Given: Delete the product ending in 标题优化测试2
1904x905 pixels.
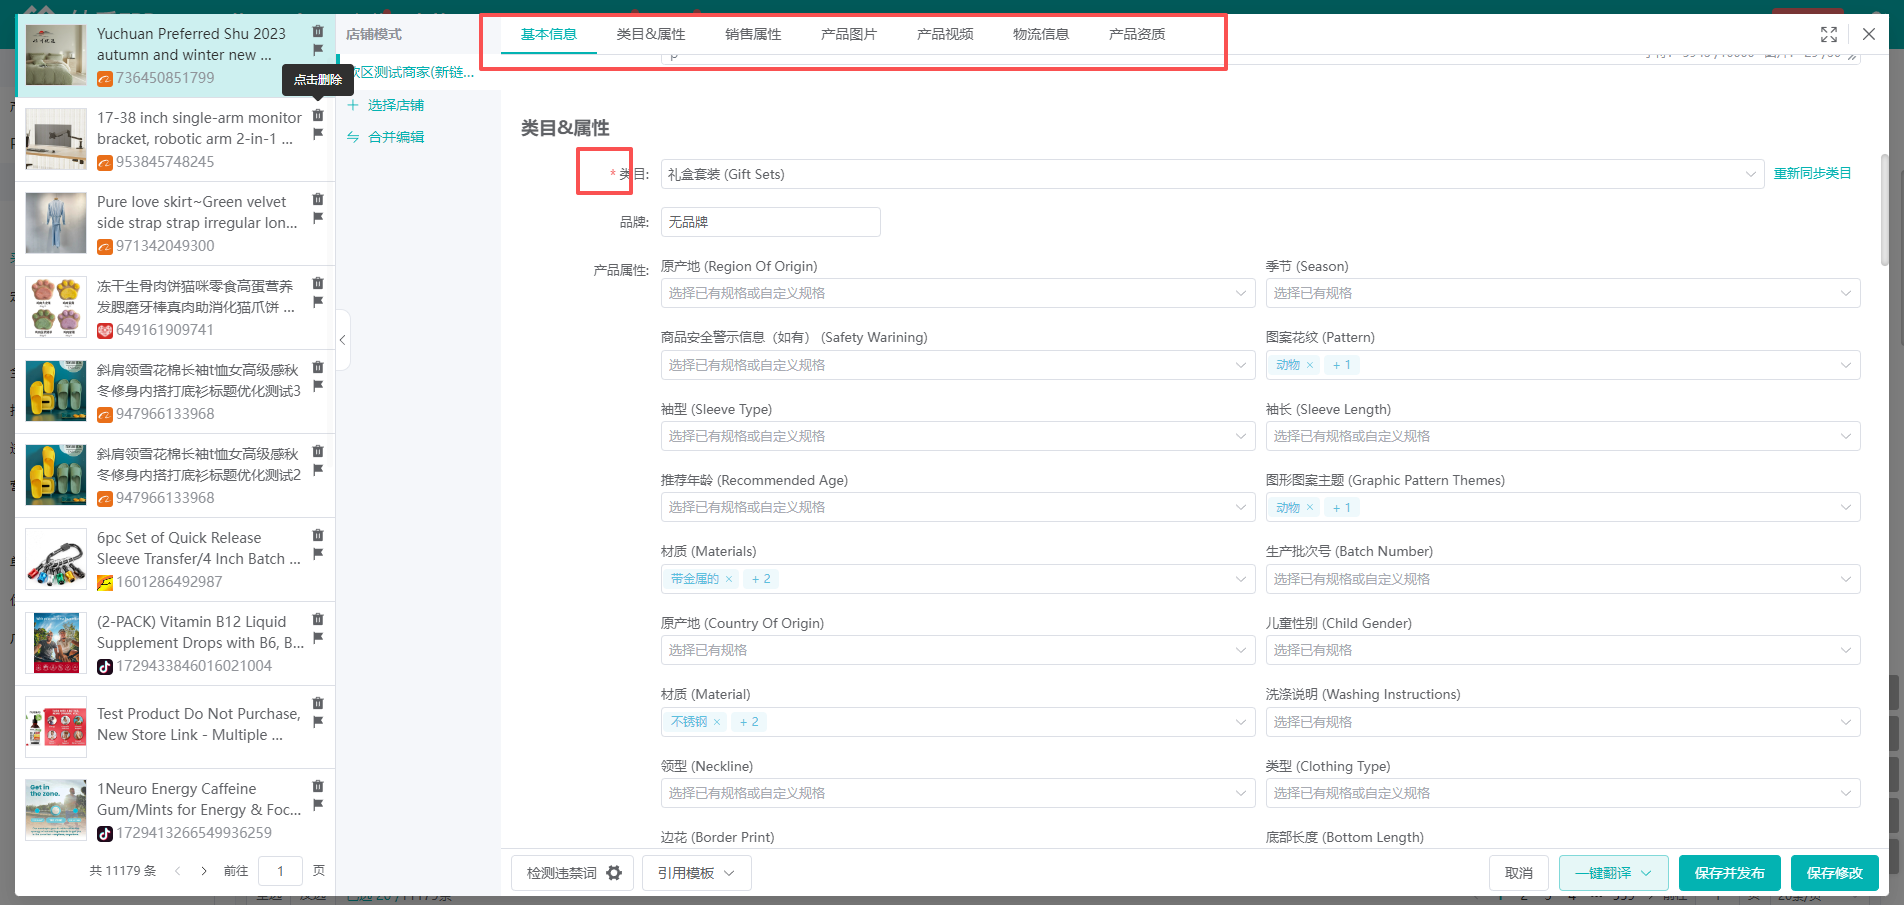Looking at the screenshot, I should (x=318, y=451).
